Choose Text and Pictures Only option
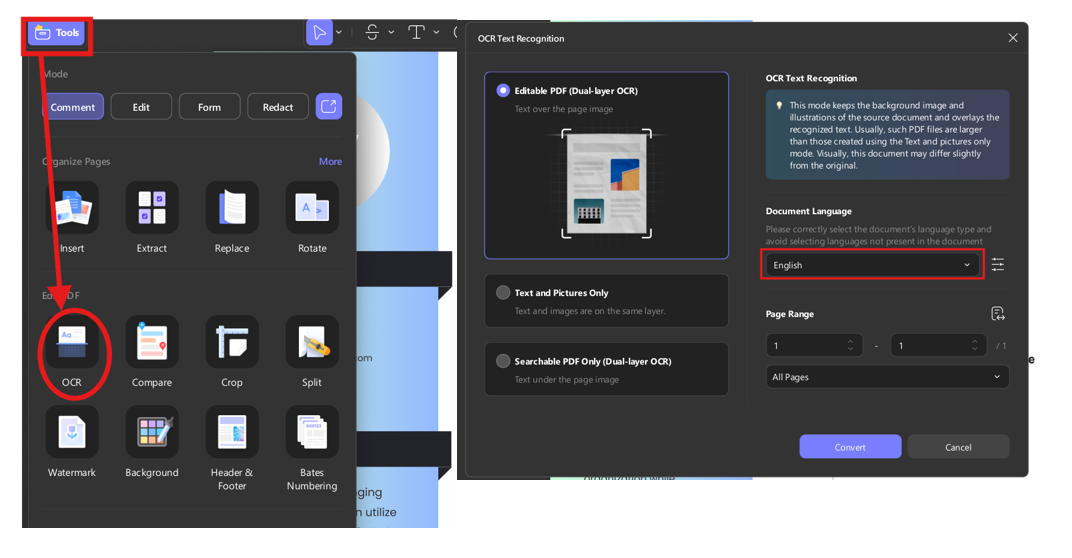This screenshot has height=558, width=1072. pyautogui.click(x=606, y=301)
